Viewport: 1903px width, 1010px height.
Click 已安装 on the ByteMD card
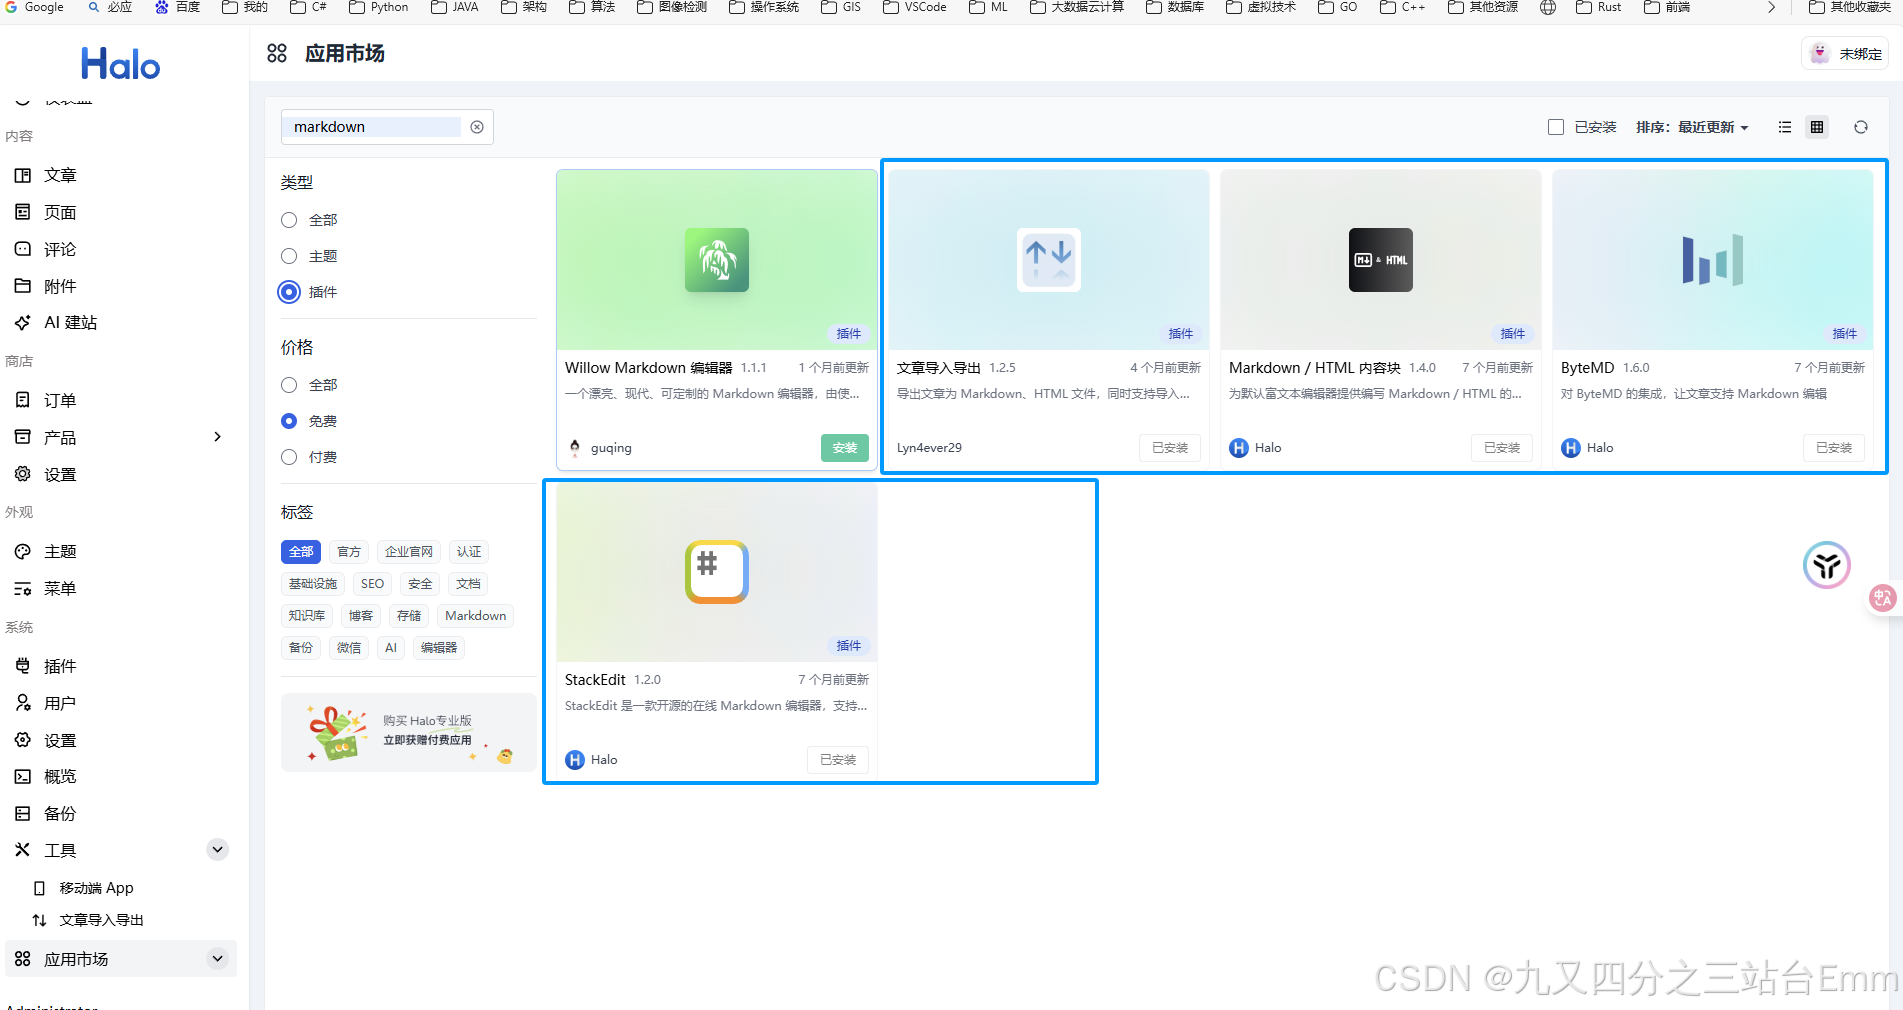(1834, 448)
